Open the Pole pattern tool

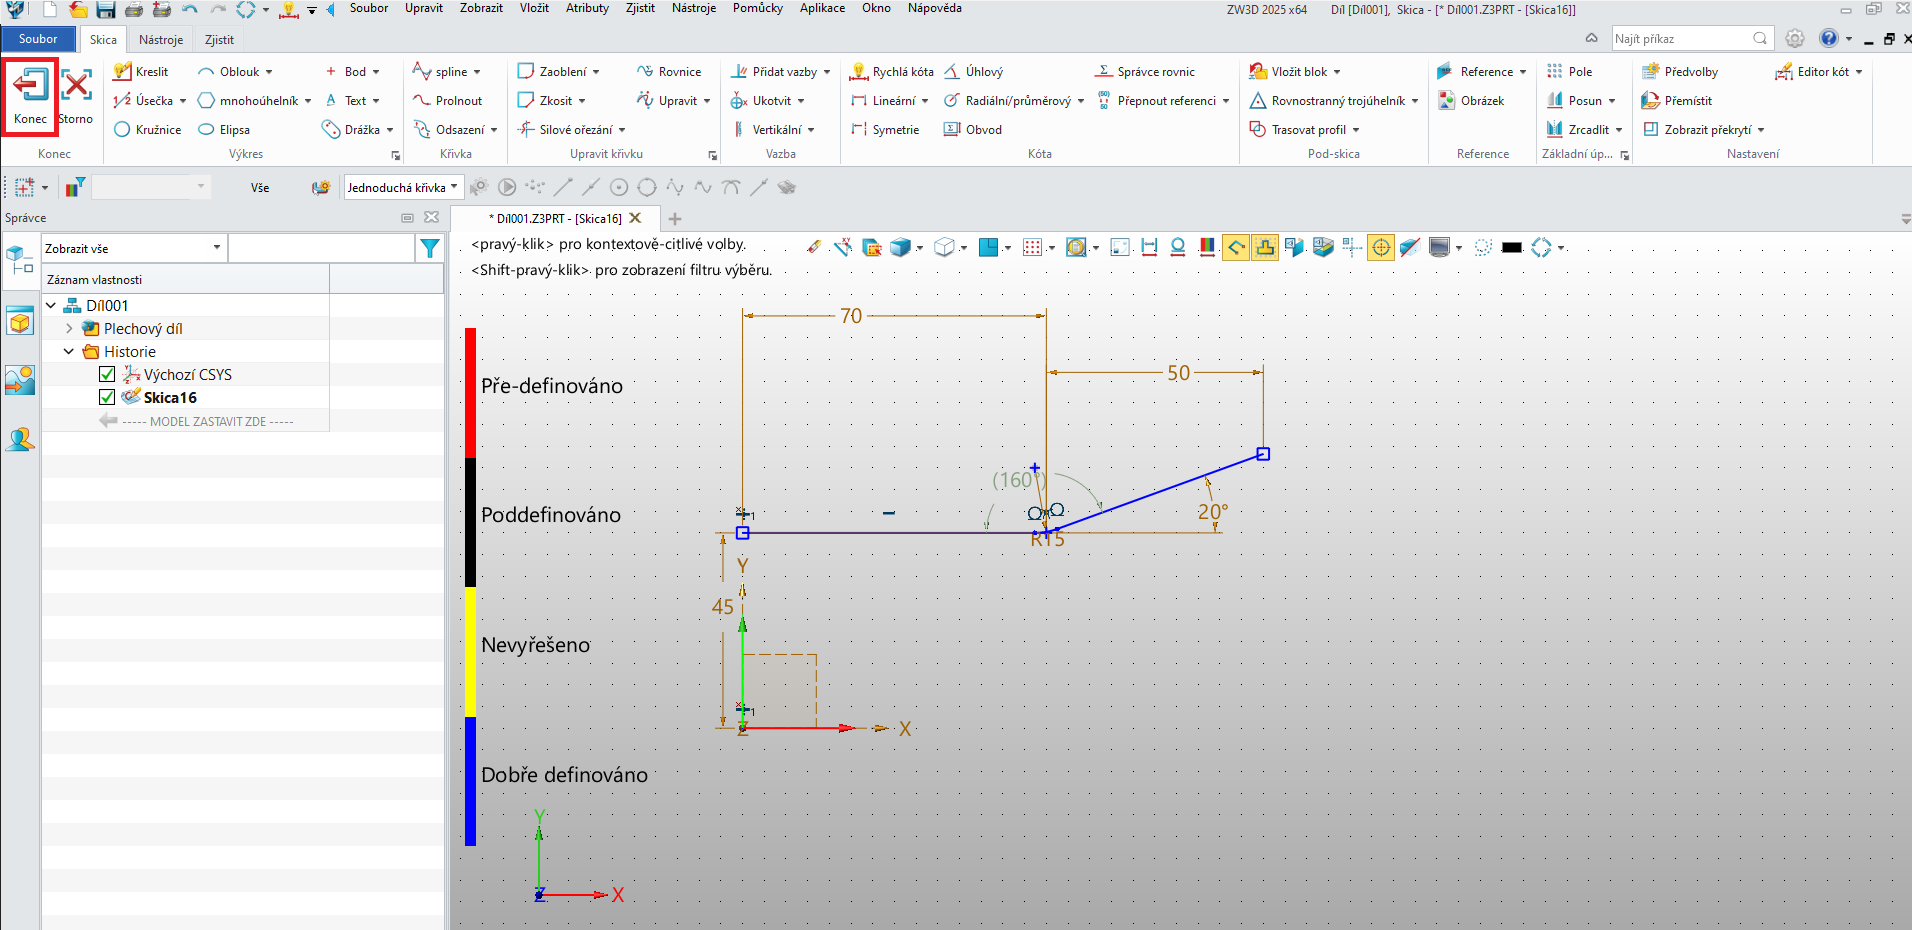(x=1569, y=72)
